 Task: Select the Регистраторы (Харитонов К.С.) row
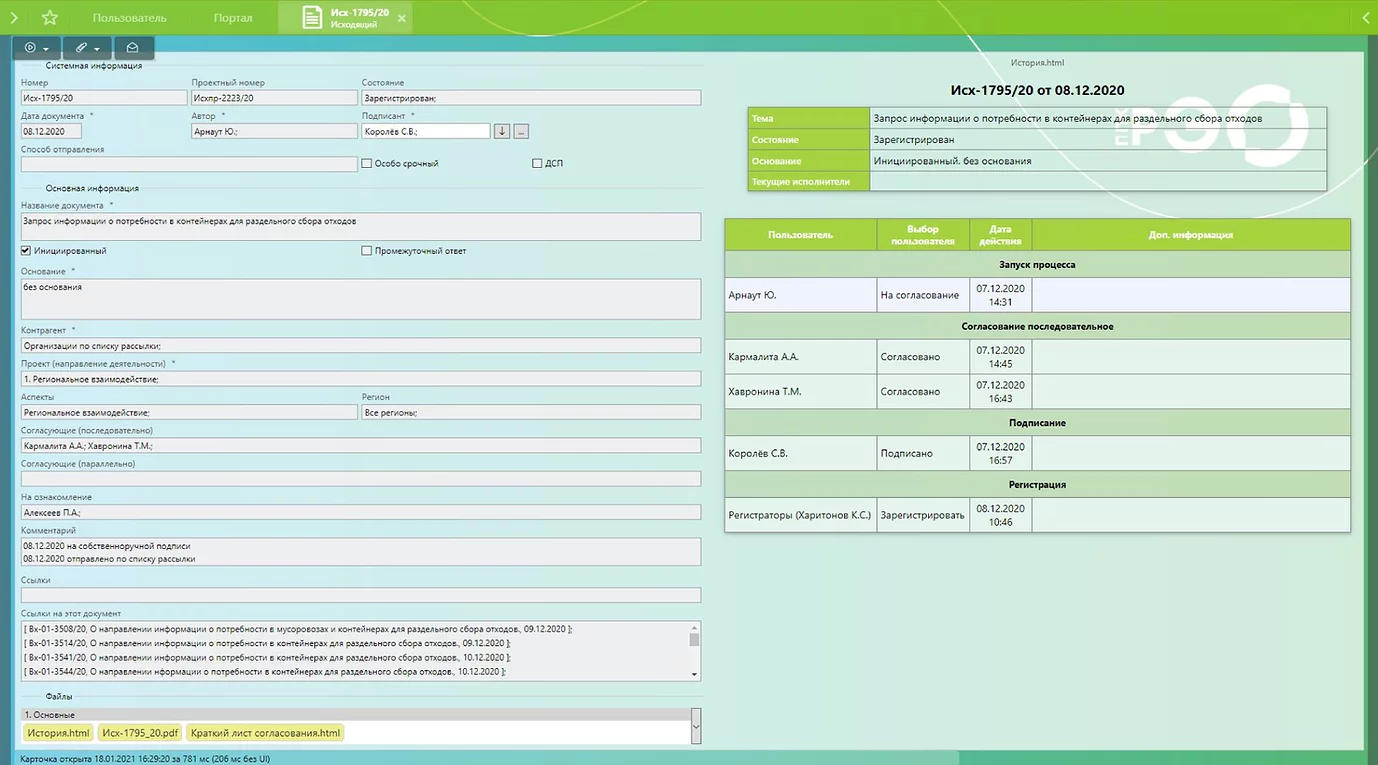pos(1037,515)
